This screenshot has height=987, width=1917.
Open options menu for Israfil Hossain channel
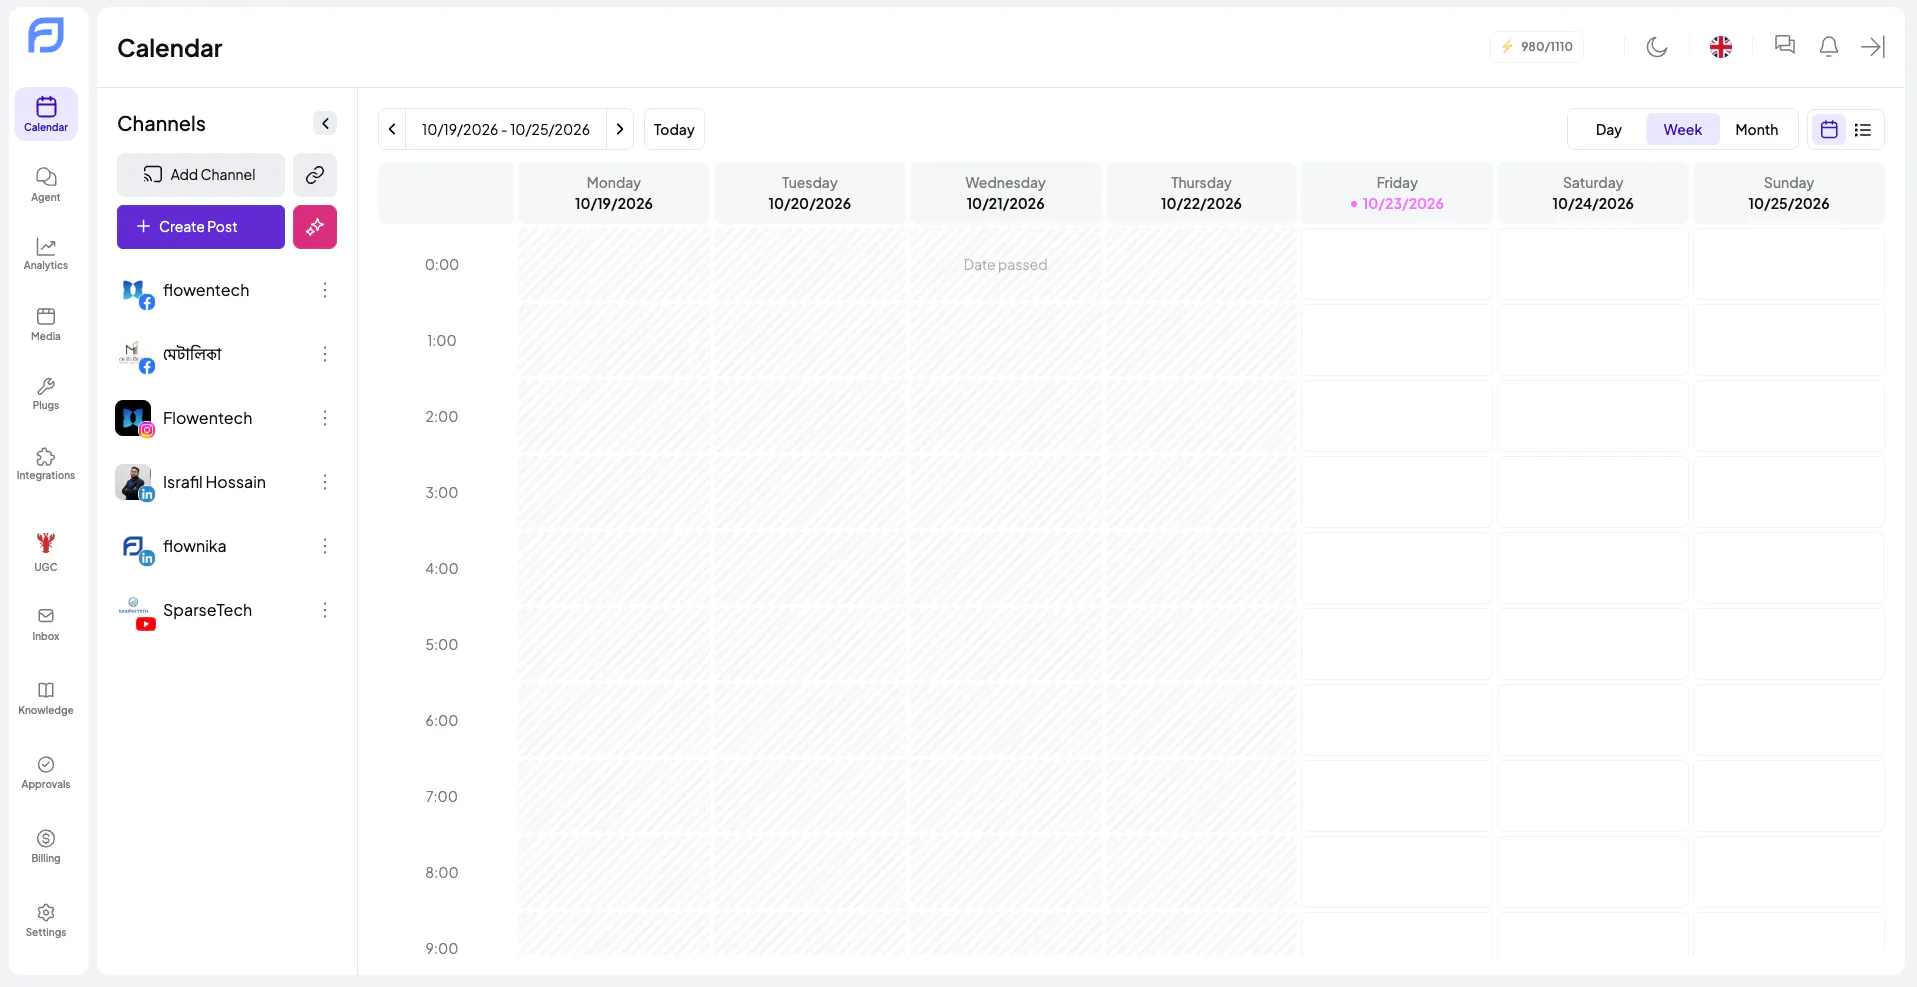click(x=325, y=482)
